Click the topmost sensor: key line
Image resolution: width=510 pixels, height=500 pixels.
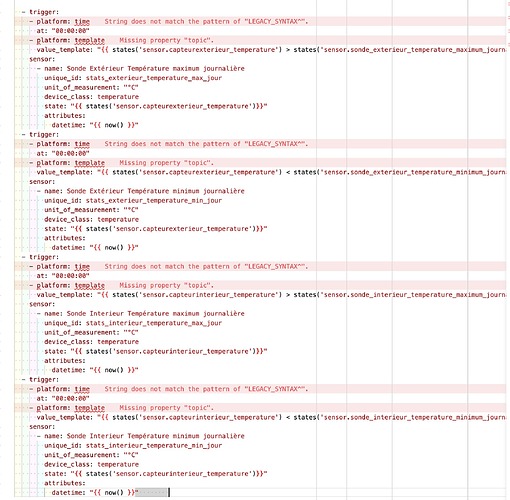[42, 59]
